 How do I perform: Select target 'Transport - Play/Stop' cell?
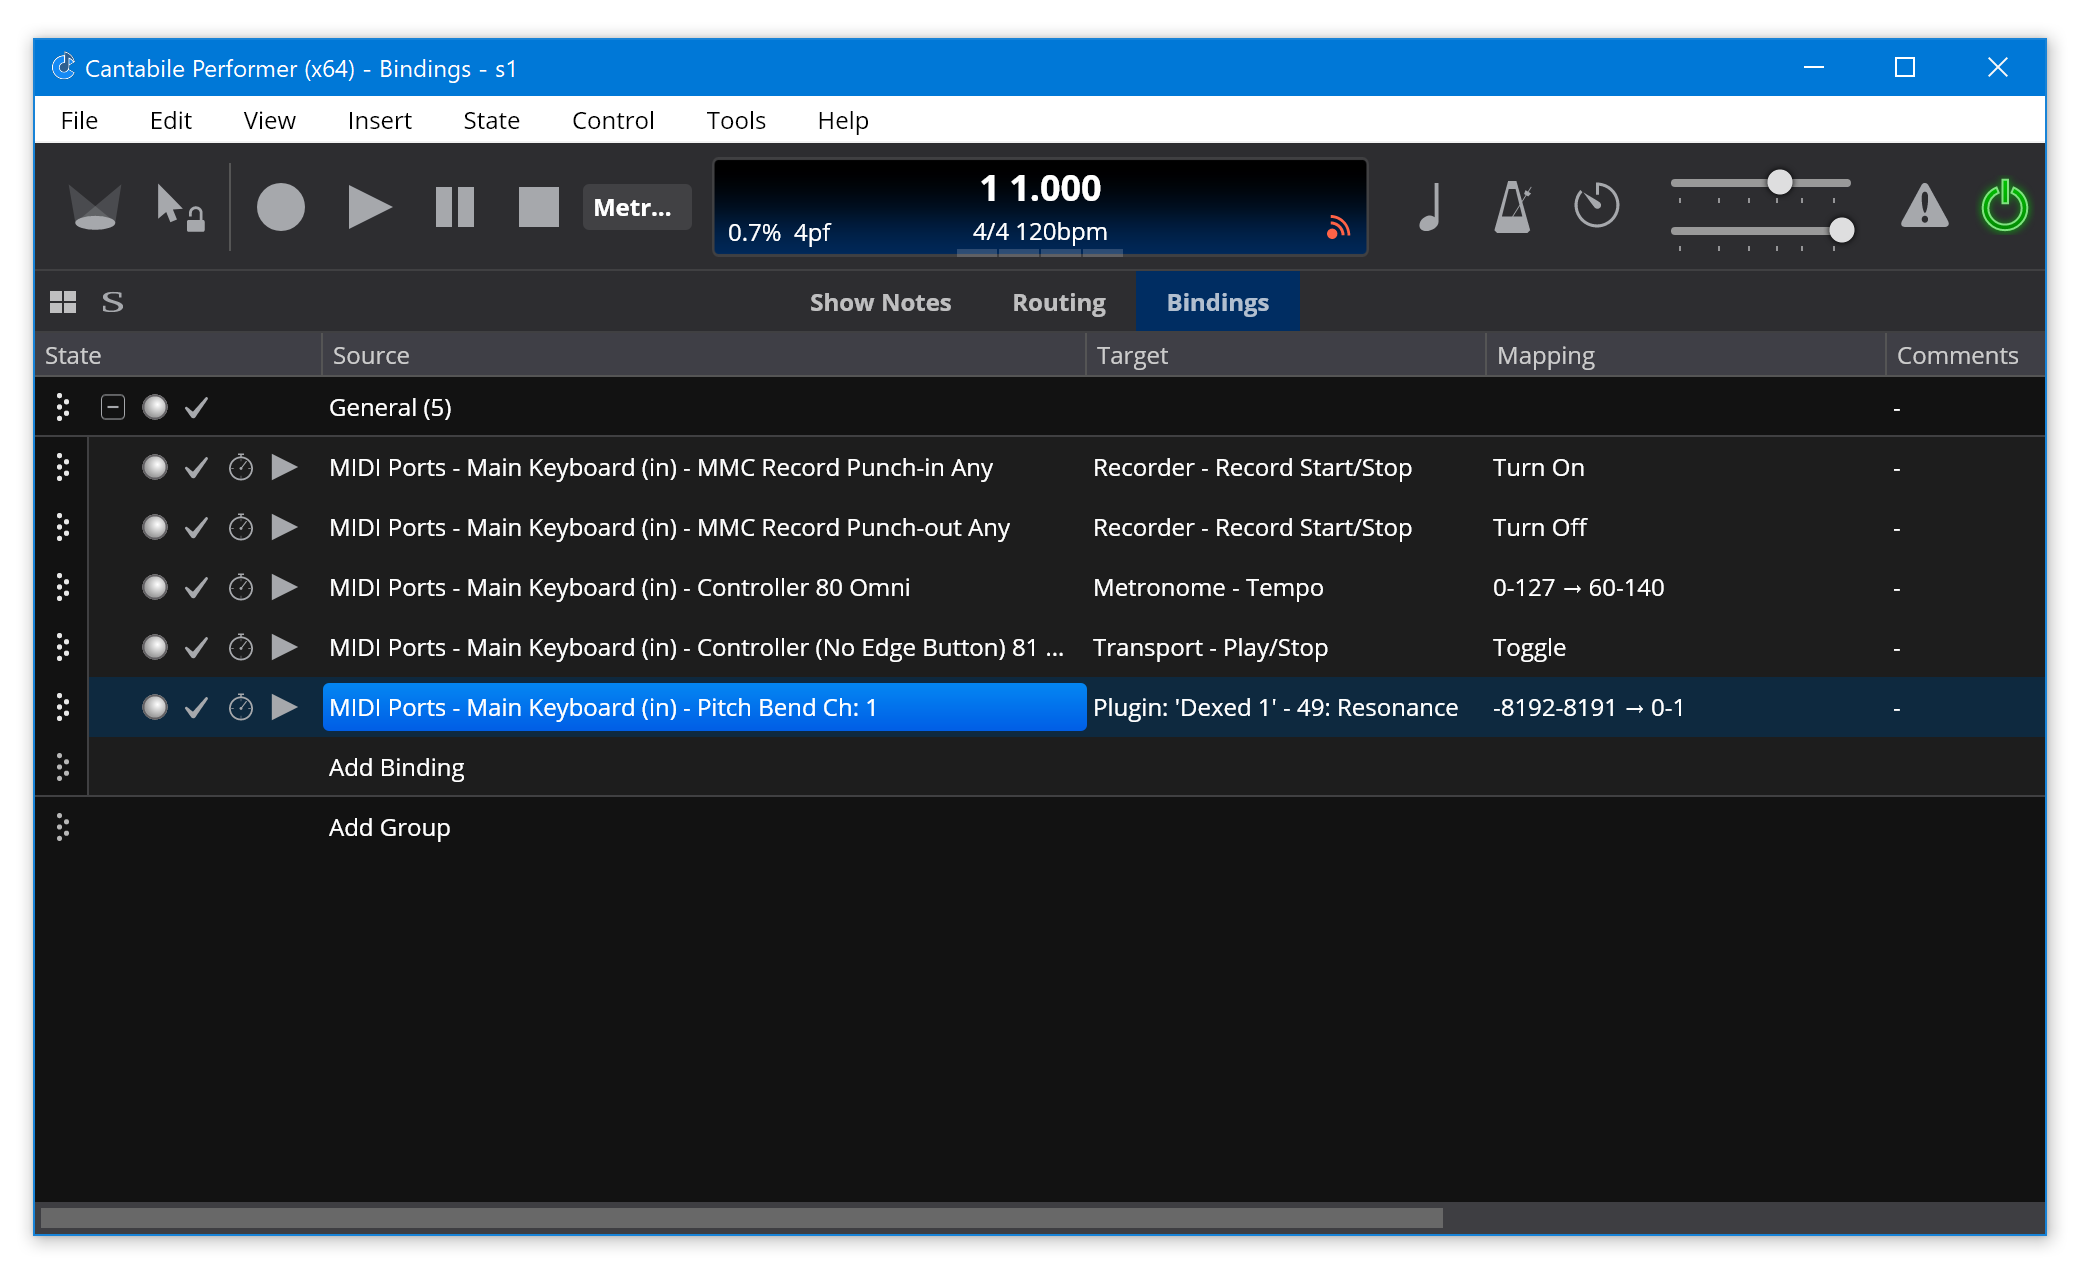pyautogui.click(x=1210, y=647)
